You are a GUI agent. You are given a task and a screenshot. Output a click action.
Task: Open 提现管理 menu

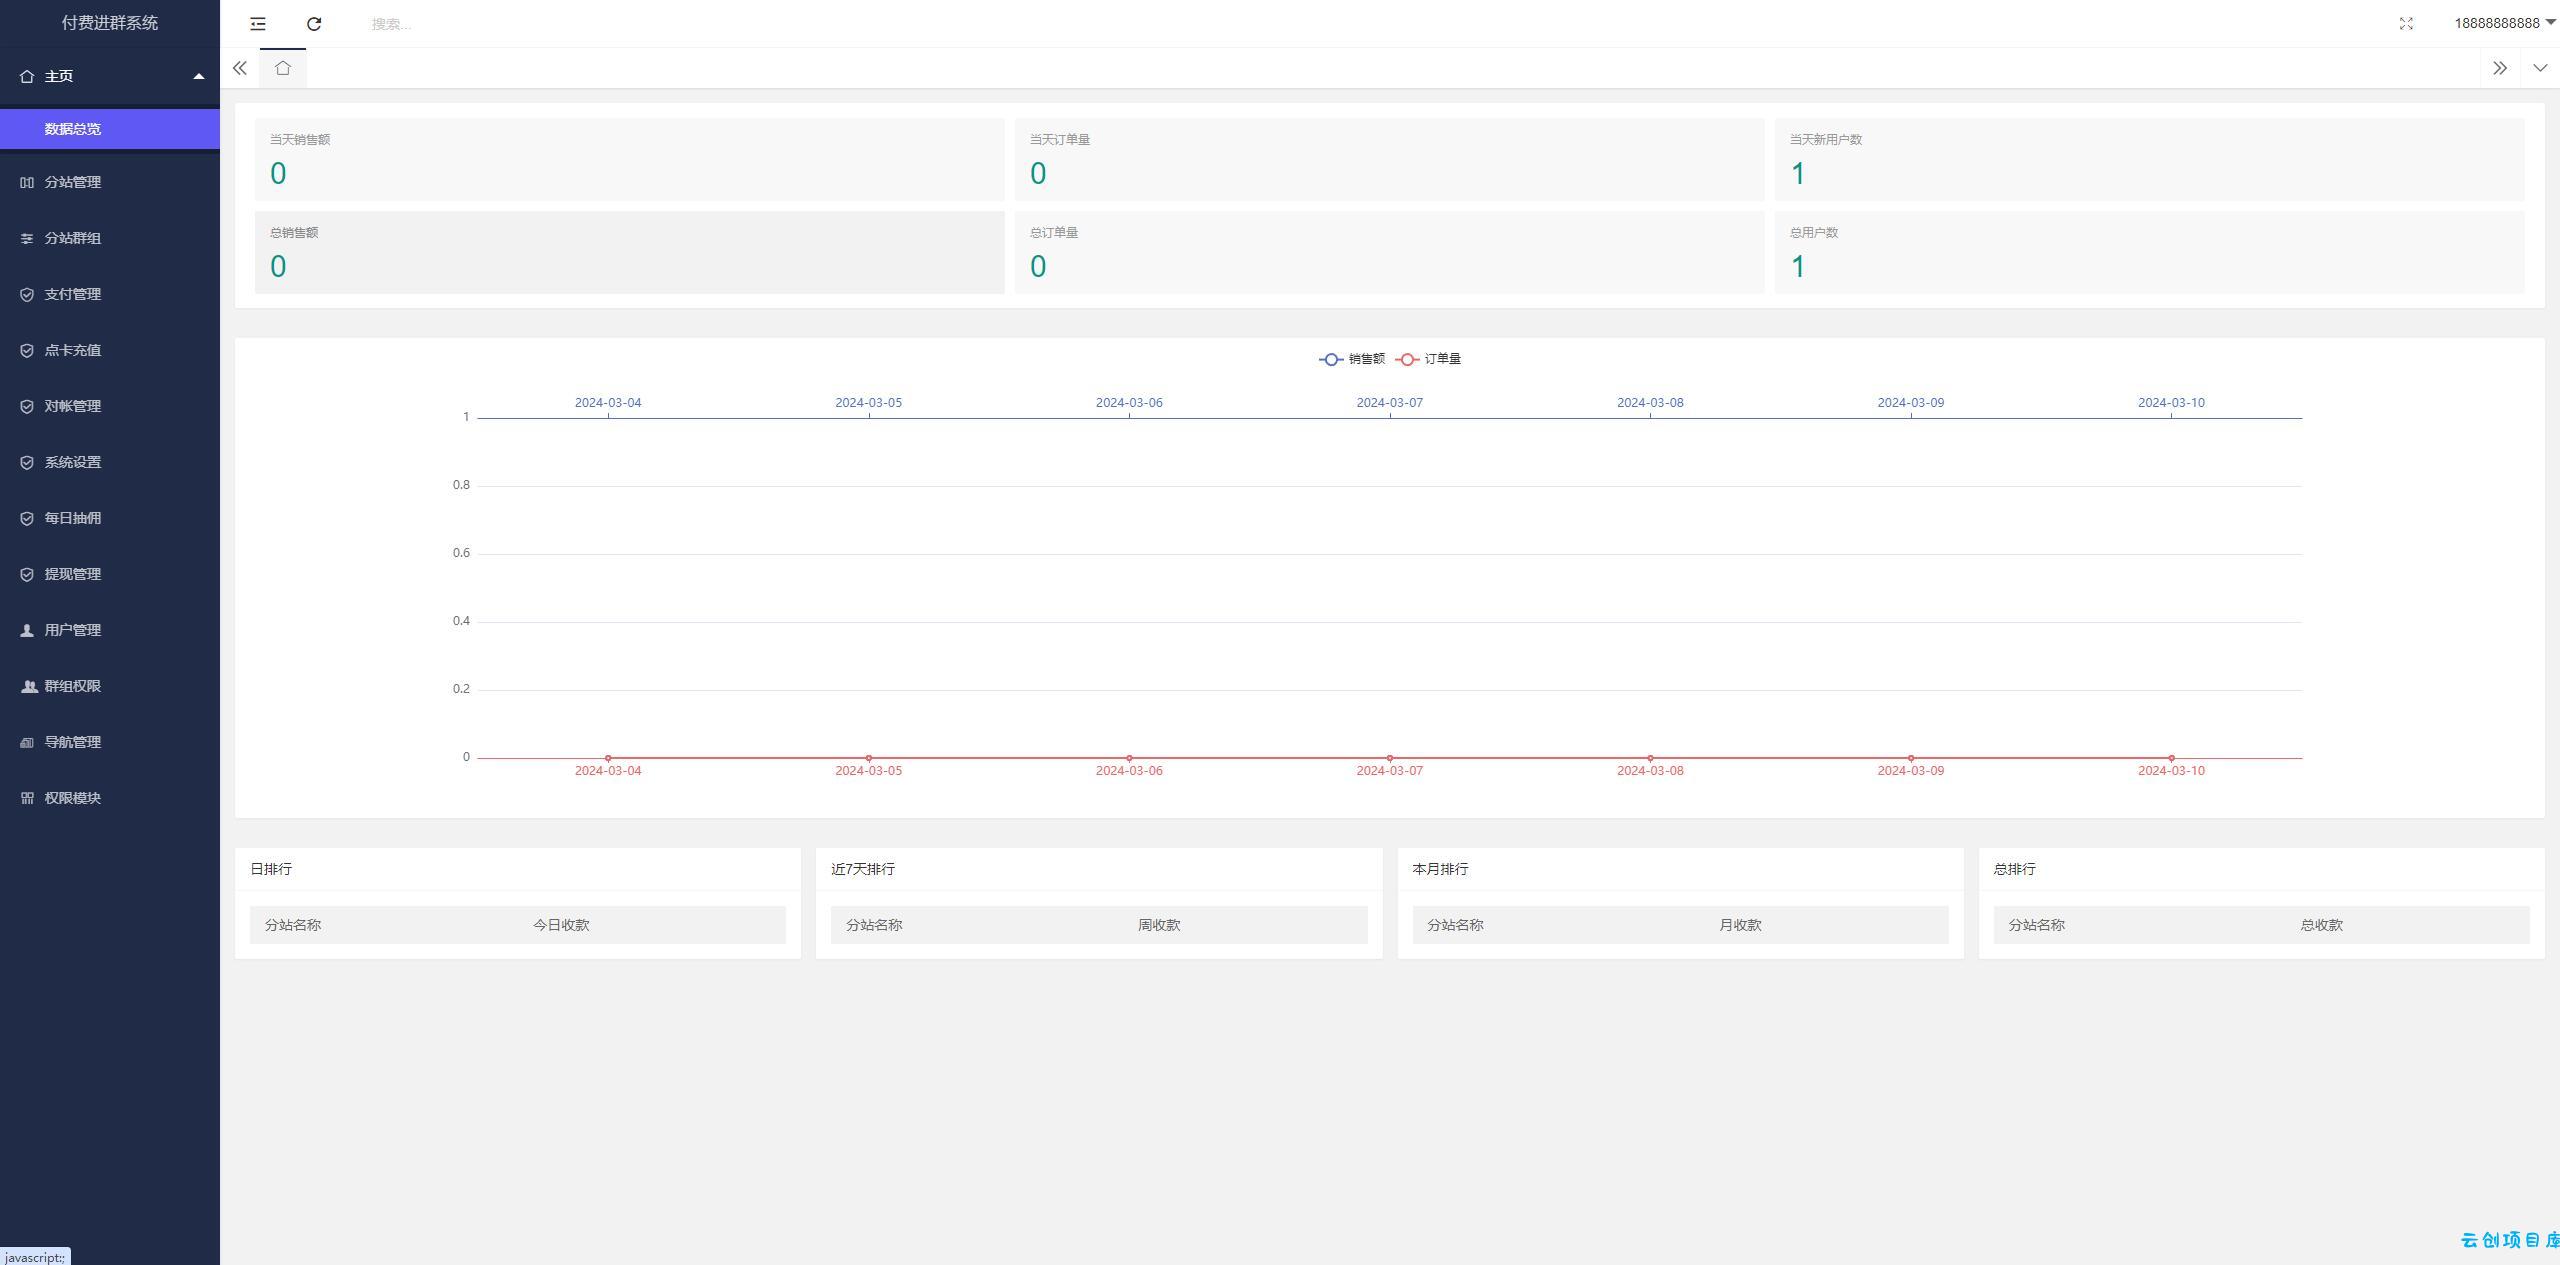click(x=110, y=574)
